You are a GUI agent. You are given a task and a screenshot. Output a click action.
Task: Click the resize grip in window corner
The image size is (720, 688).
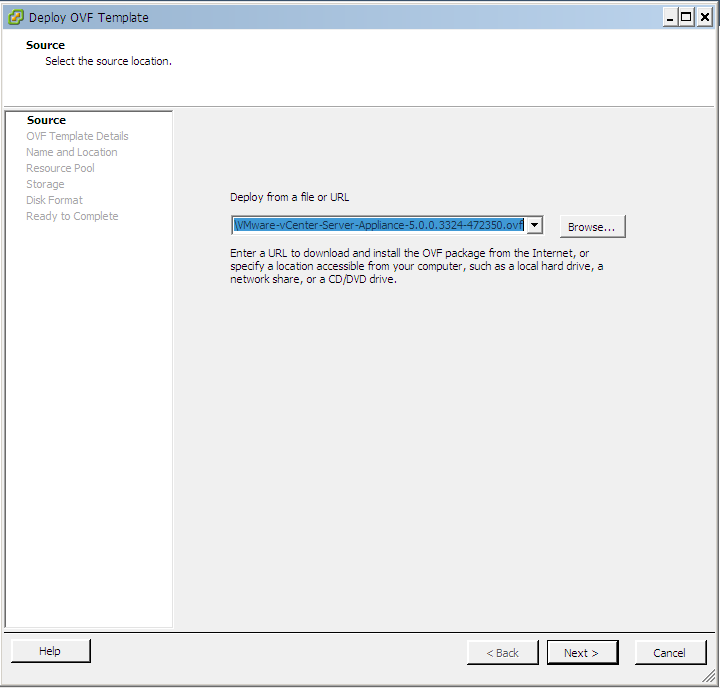pyautogui.click(x=709, y=676)
